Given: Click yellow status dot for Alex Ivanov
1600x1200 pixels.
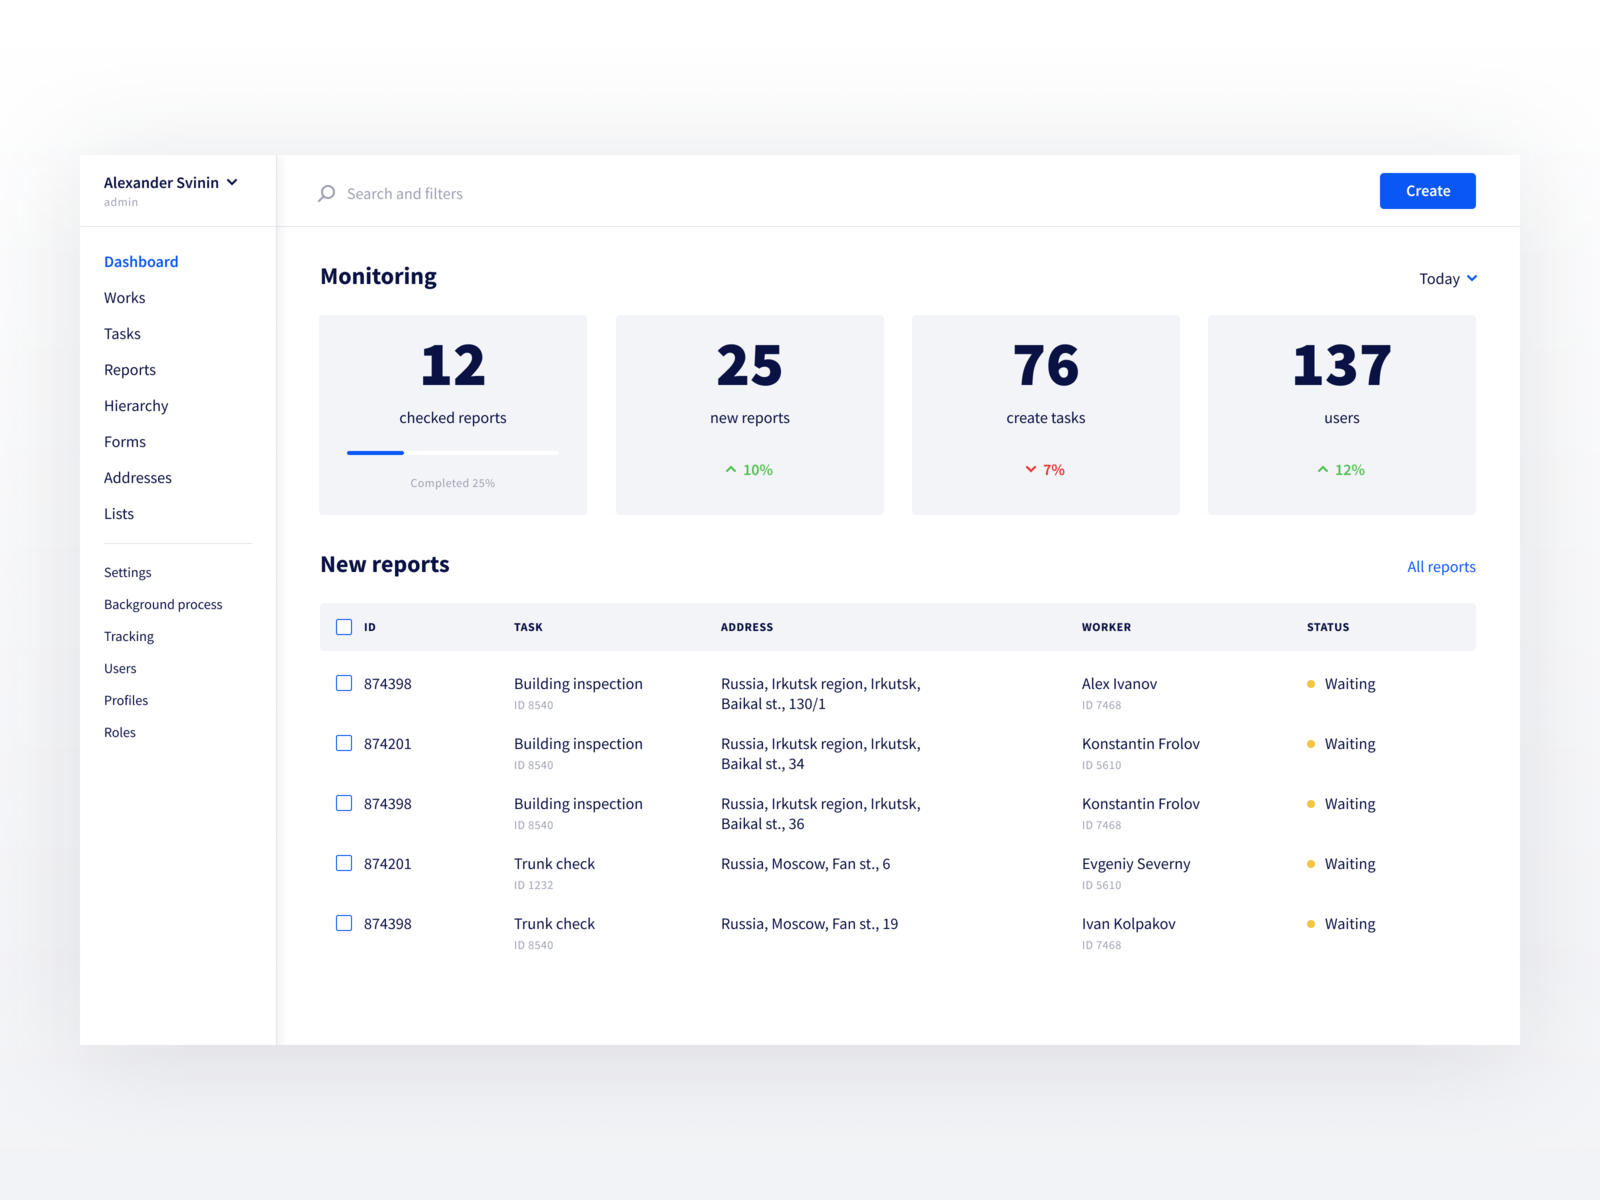Looking at the screenshot, I should 1311,684.
